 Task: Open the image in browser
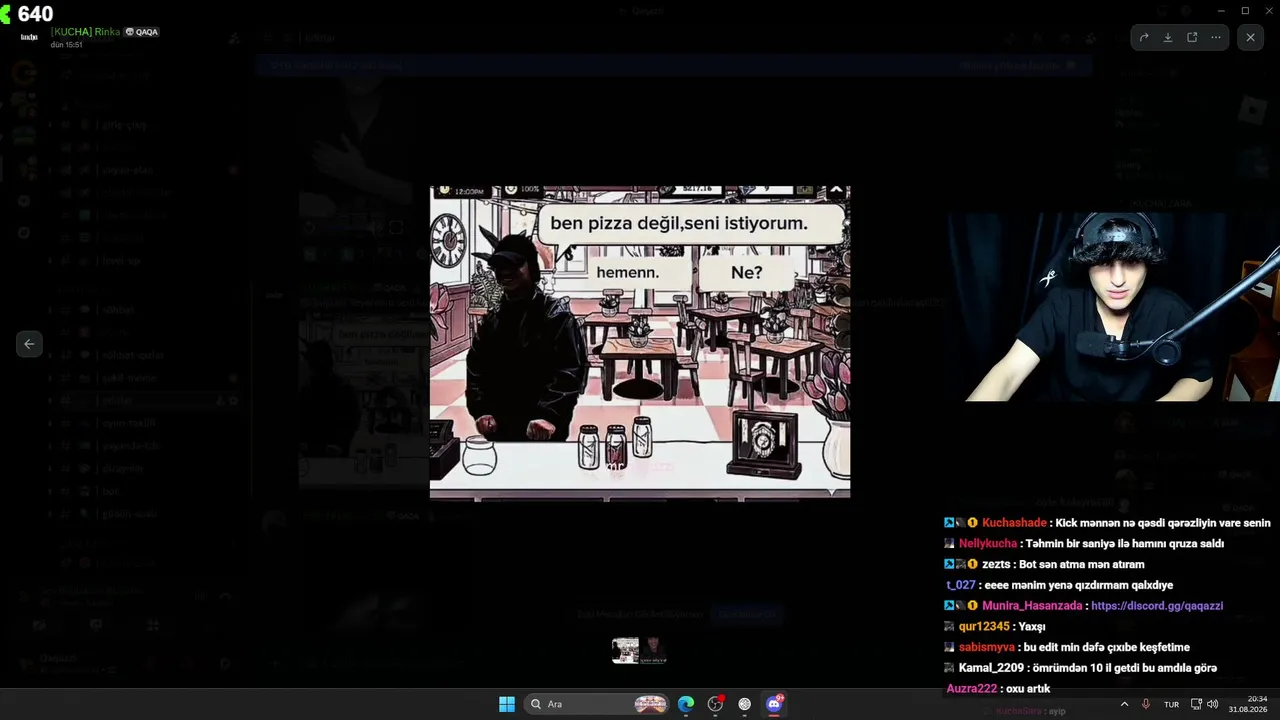click(x=1192, y=38)
